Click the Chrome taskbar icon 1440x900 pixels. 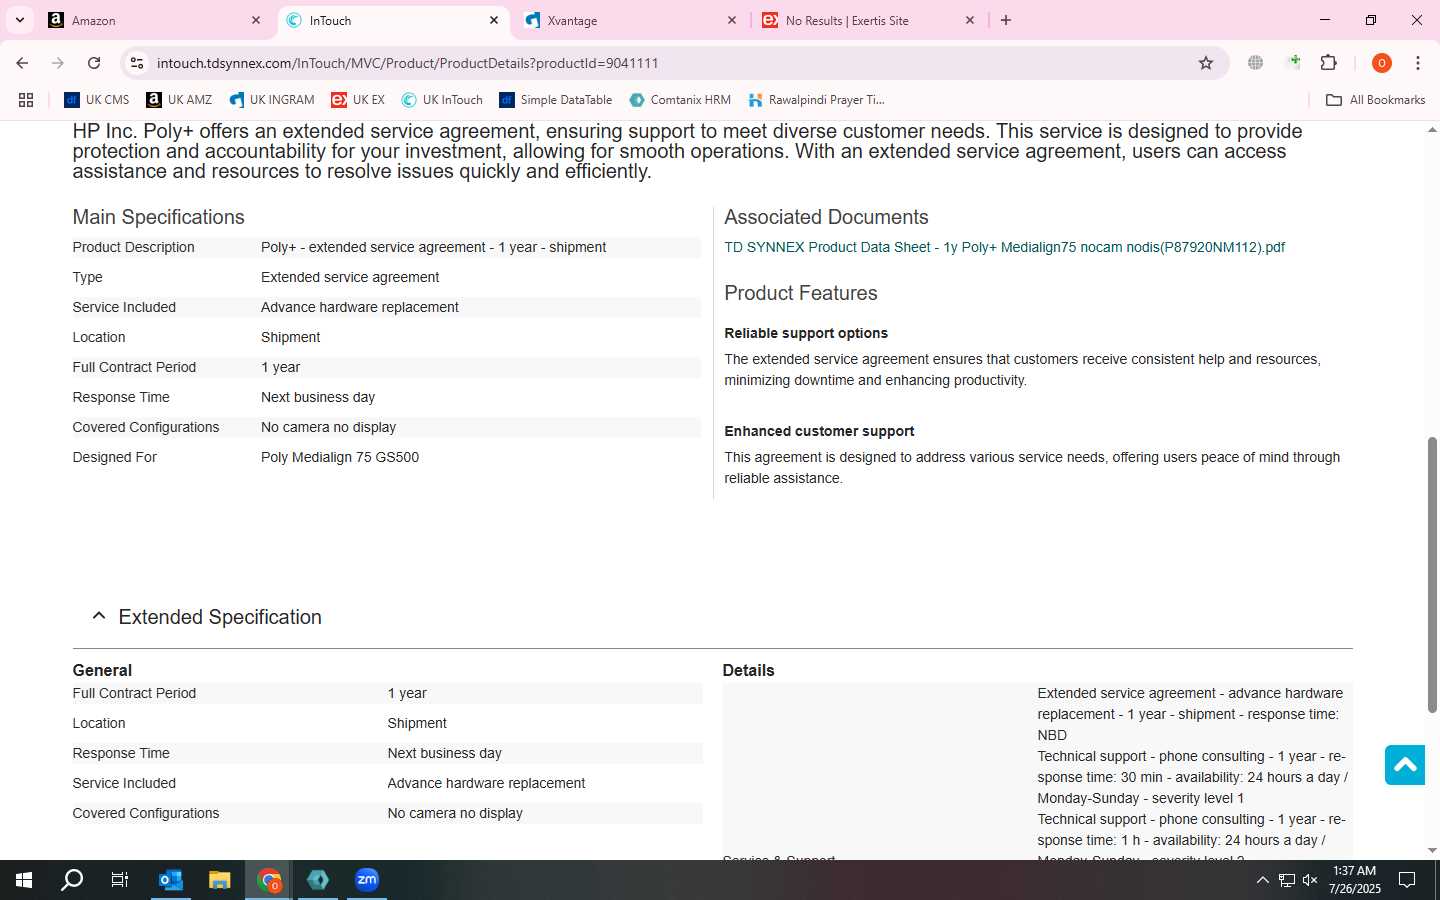click(x=269, y=880)
